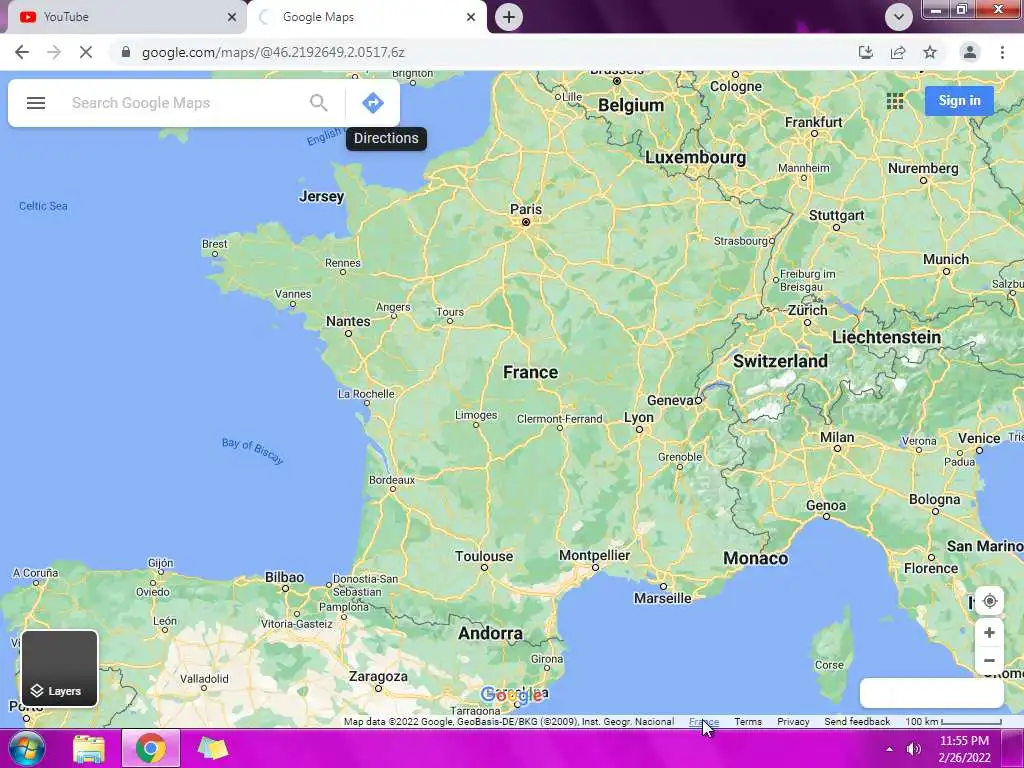Select the Google Maps tab
Viewport: 1024px width, 768px height.
coord(366,17)
